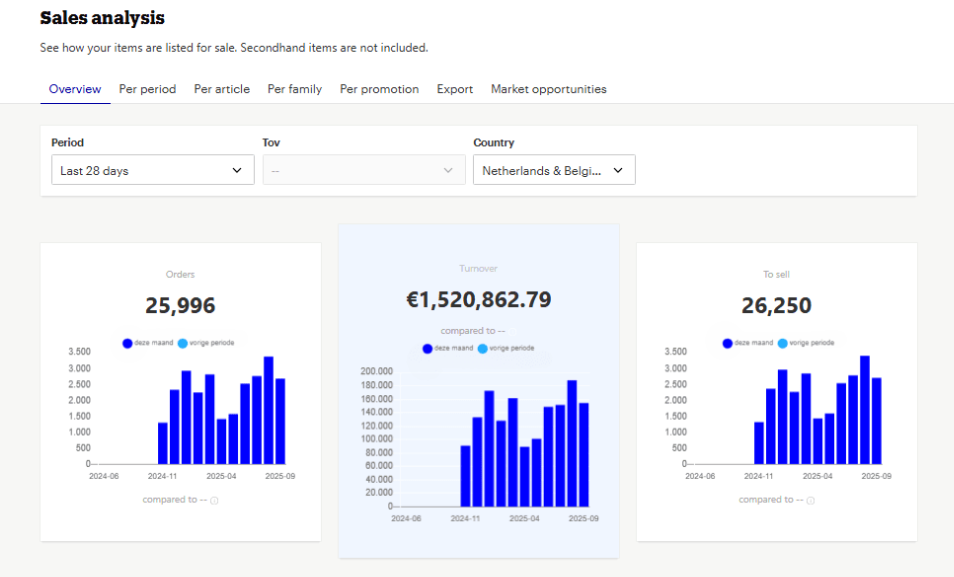The height and width of the screenshot is (577, 954).
Task: Click the to-sell total 26,250
Action: [x=776, y=305]
